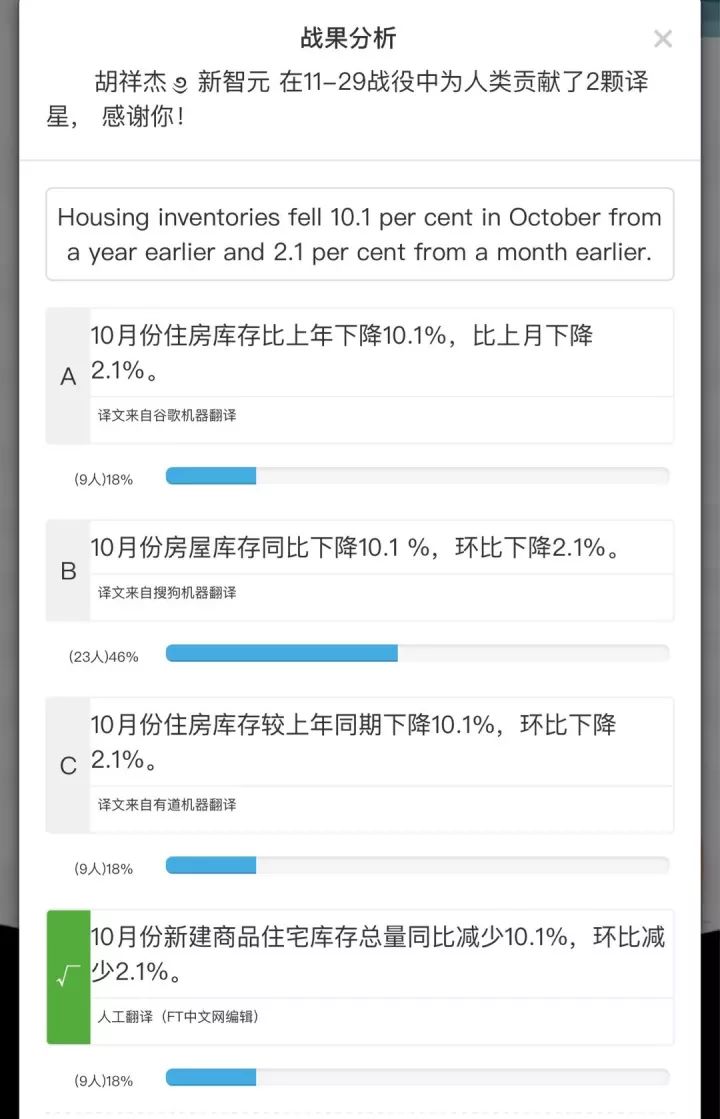Click the English source sentence box

pyautogui.click(x=359, y=234)
